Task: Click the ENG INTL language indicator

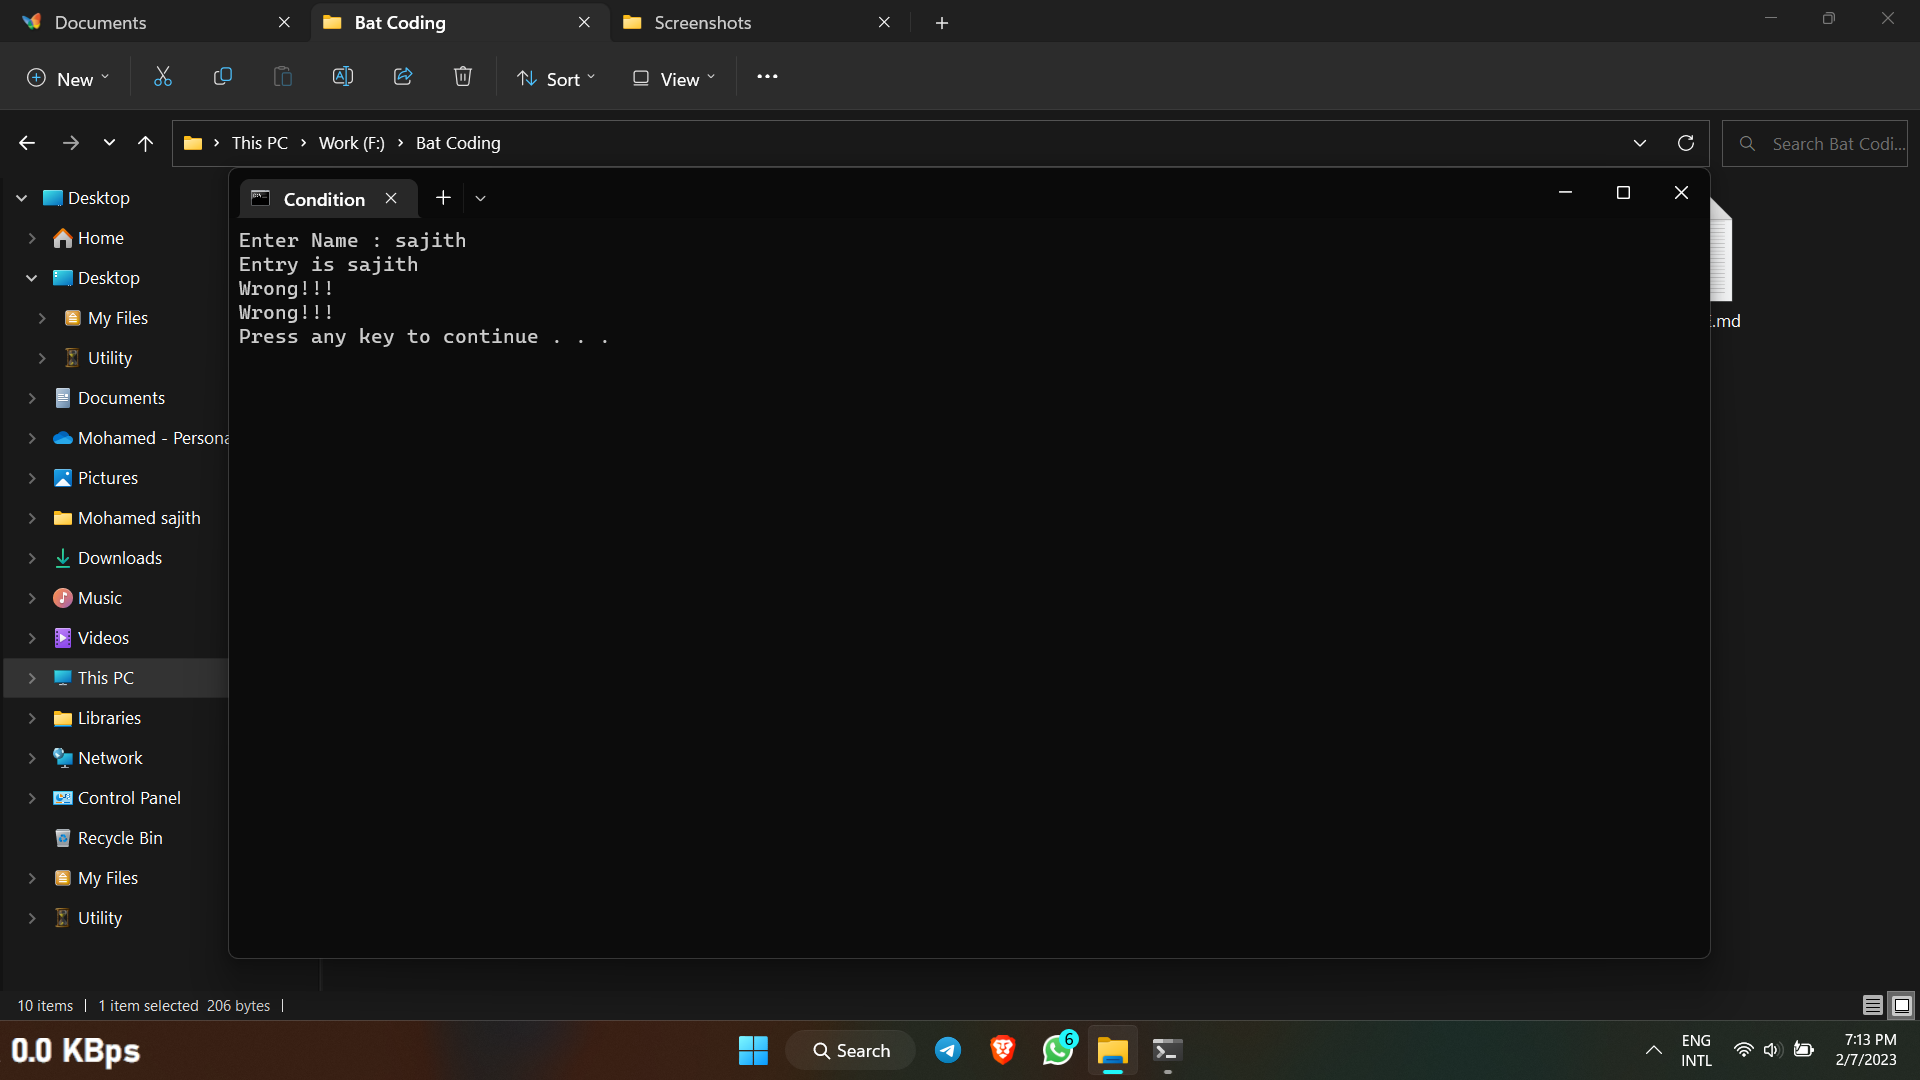Action: [x=1696, y=1050]
